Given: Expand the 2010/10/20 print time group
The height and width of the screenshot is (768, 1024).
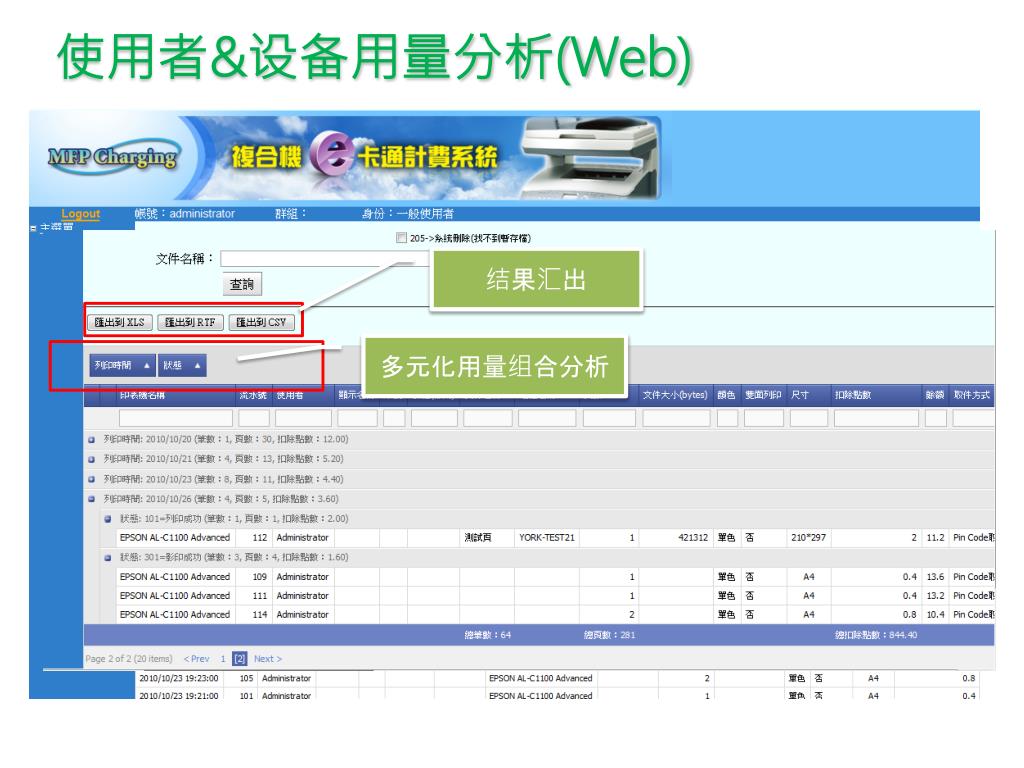Looking at the screenshot, I should [91, 440].
